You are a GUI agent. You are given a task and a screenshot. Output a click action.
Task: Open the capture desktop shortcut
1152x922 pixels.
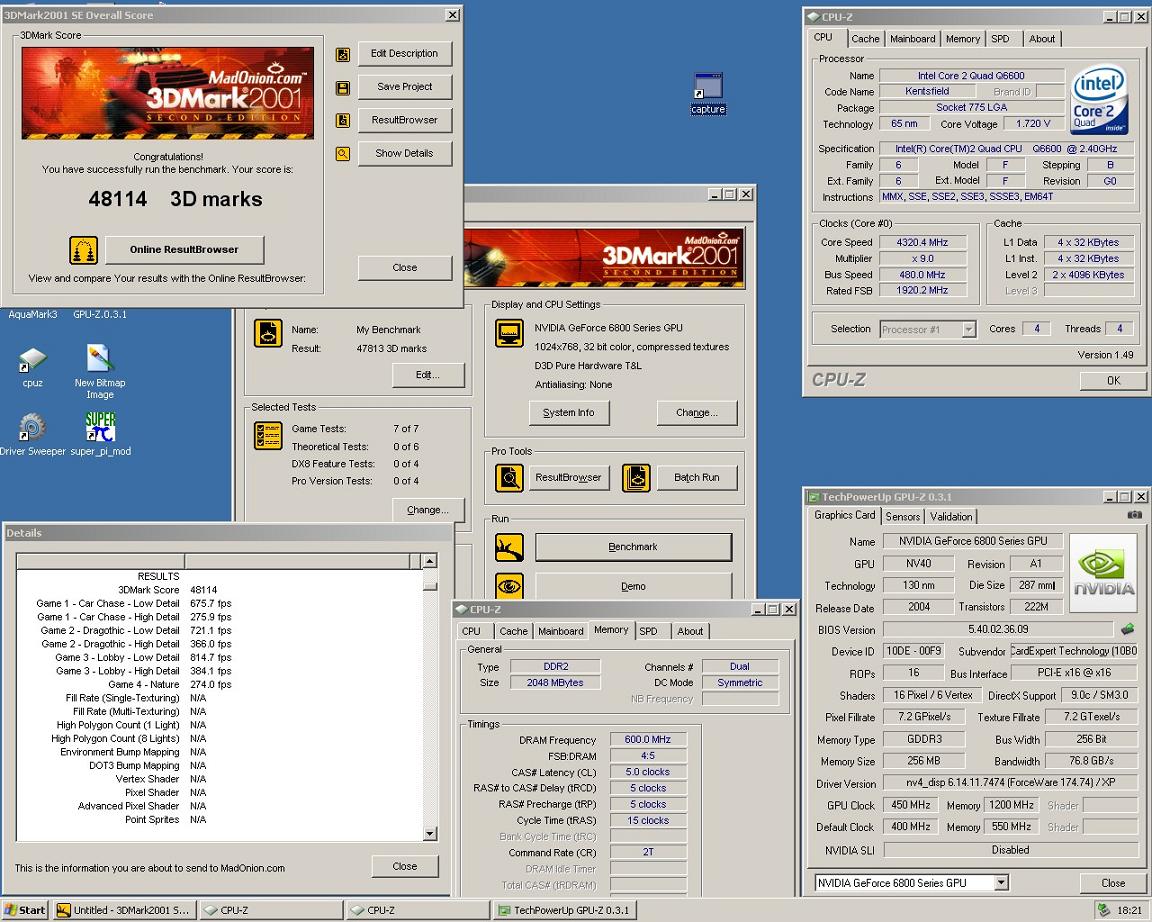point(708,94)
